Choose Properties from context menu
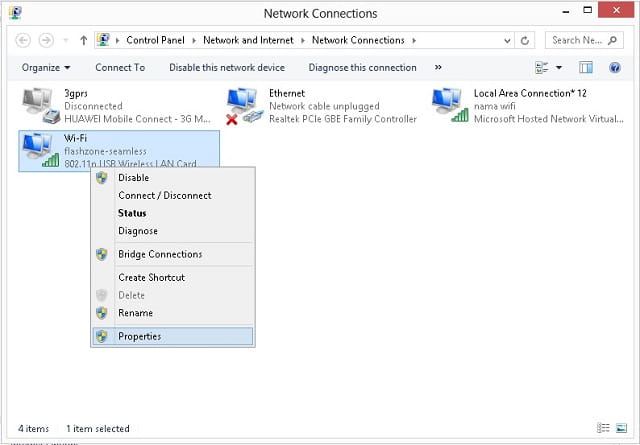This screenshot has width=640, height=445. (173, 336)
